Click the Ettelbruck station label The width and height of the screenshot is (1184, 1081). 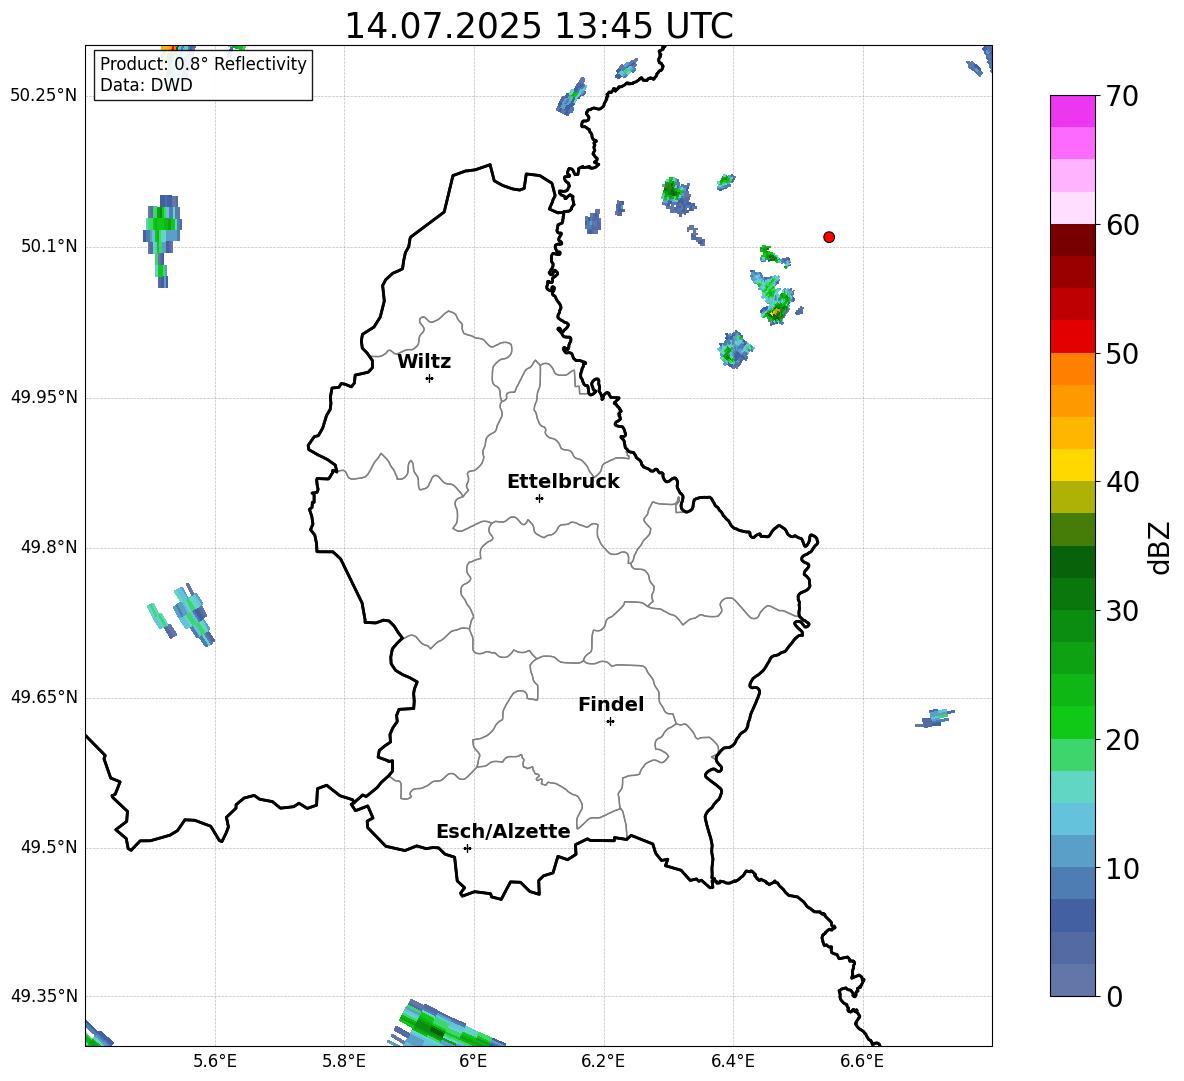563,482
